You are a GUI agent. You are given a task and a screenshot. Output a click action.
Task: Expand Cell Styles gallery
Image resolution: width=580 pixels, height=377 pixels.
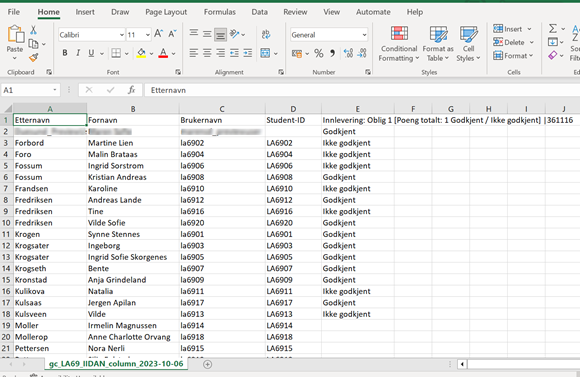(x=468, y=44)
